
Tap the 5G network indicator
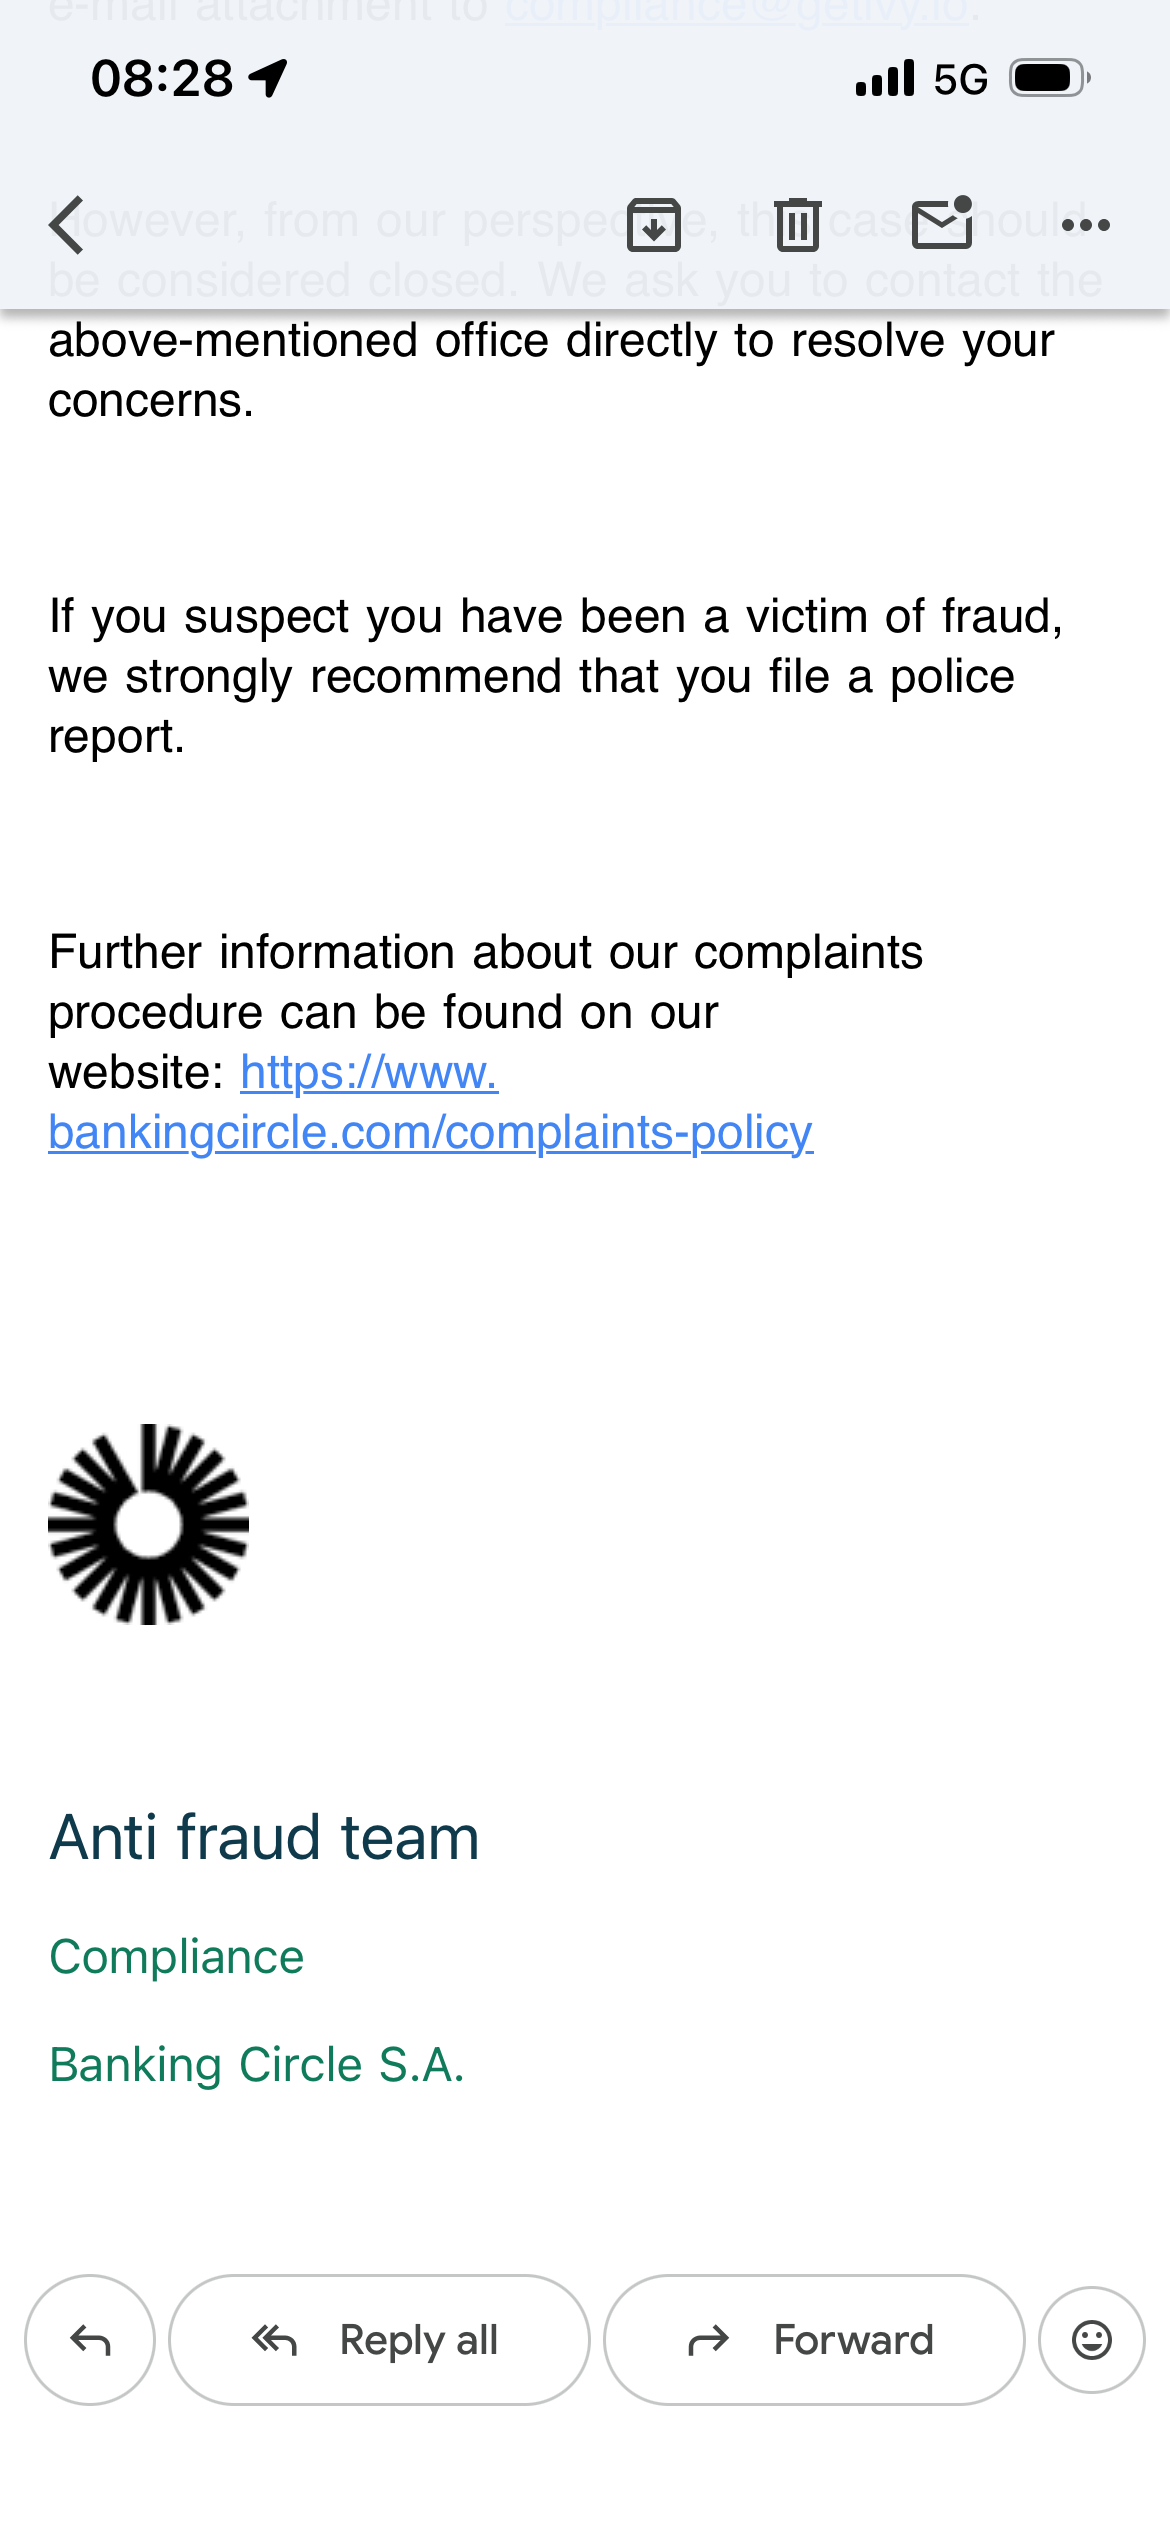click(x=961, y=79)
